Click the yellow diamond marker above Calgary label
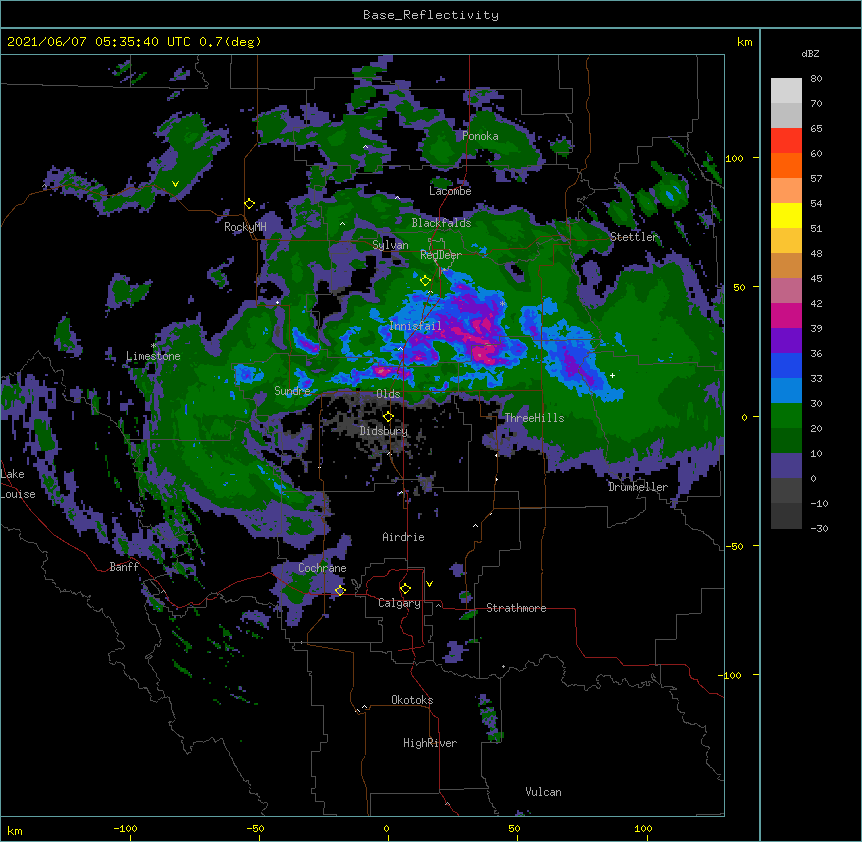The height and width of the screenshot is (842, 862). pyautogui.click(x=405, y=589)
